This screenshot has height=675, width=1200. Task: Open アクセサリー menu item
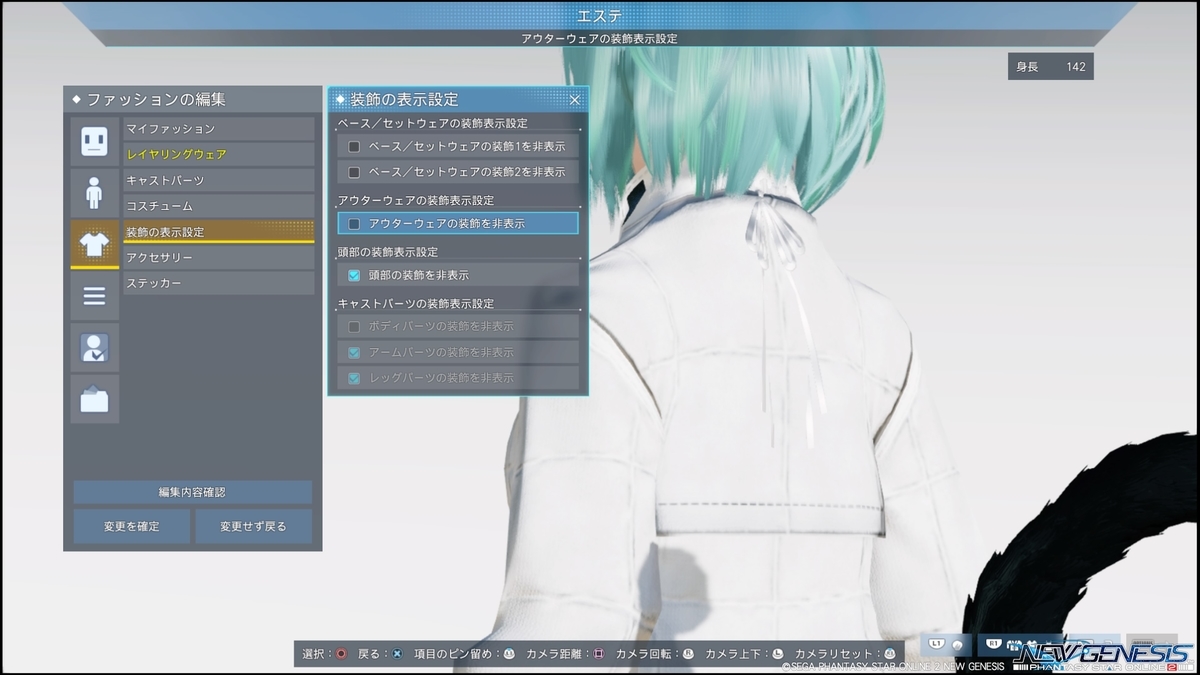click(219, 258)
